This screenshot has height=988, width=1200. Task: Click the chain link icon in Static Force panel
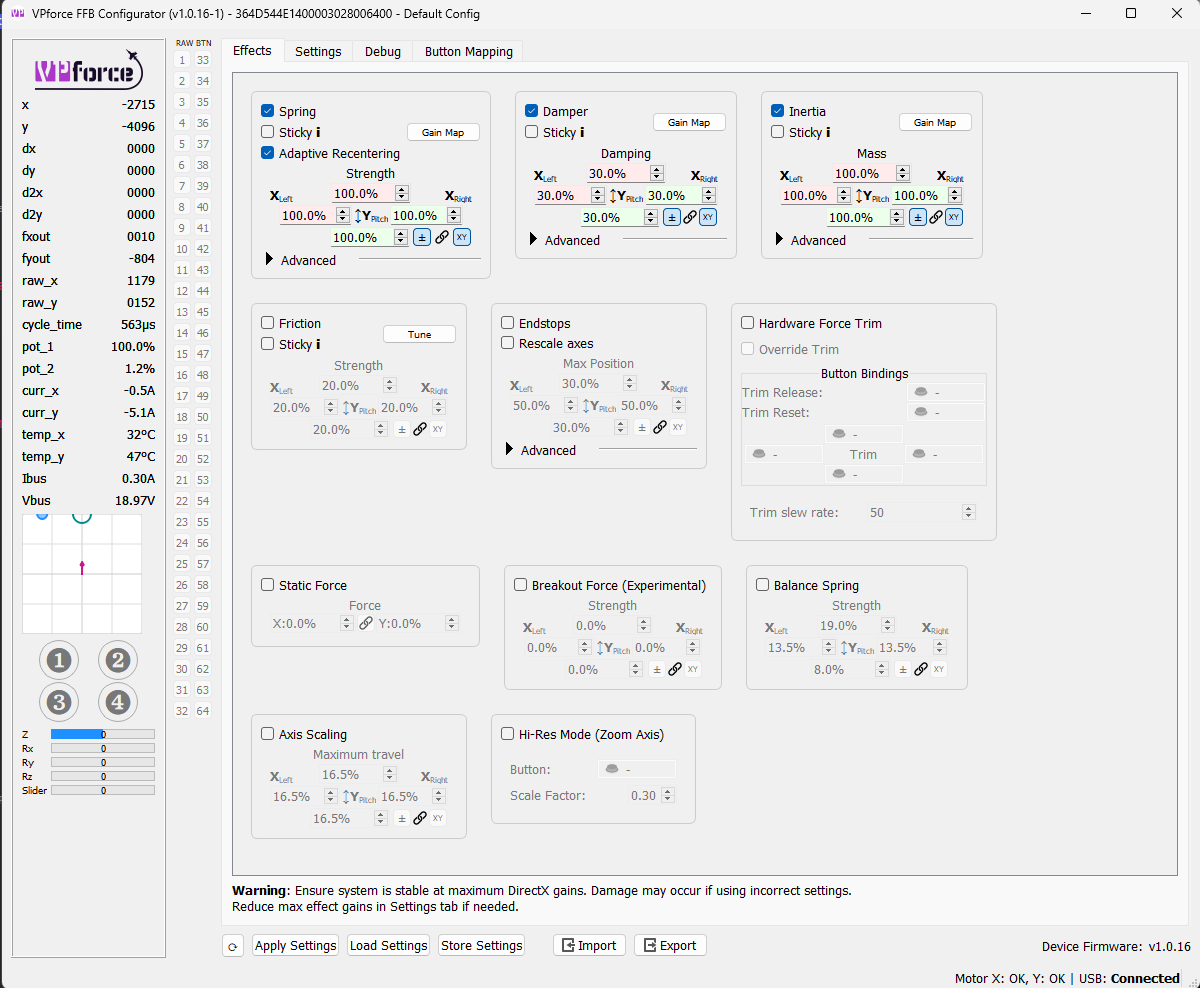coord(366,623)
